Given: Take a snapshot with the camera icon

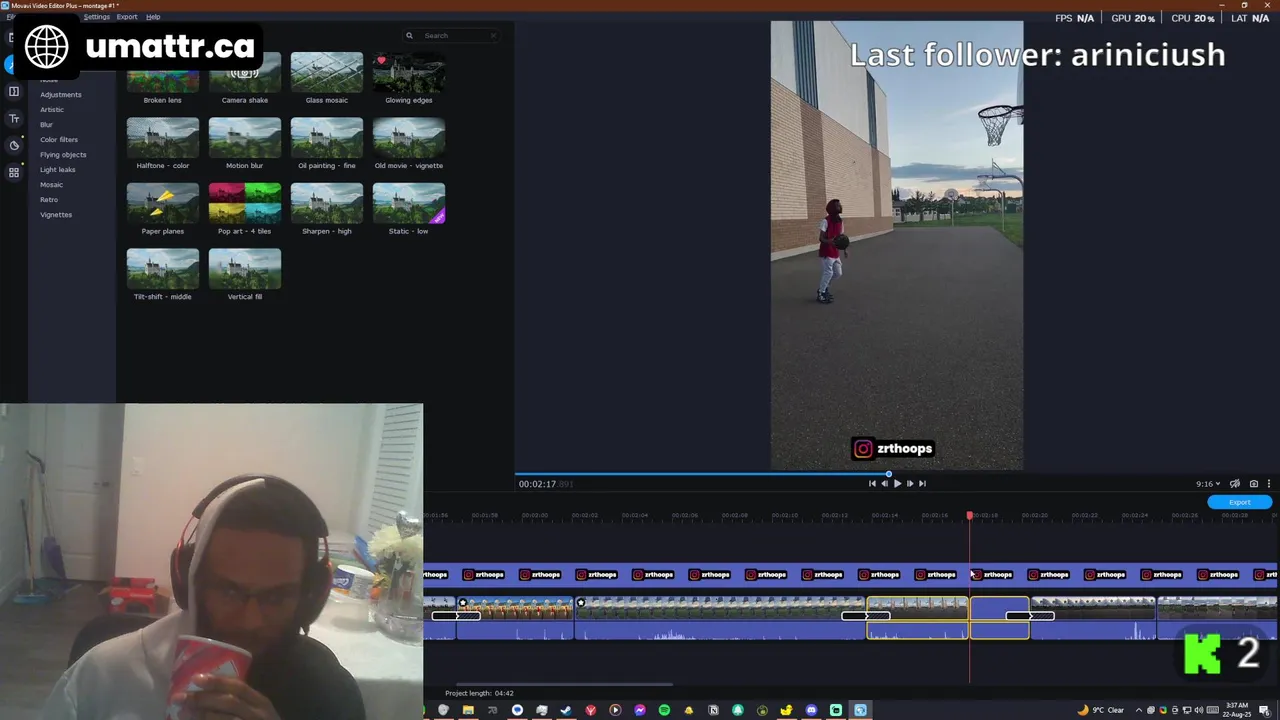Looking at the screenshot, I should 1254,484.
